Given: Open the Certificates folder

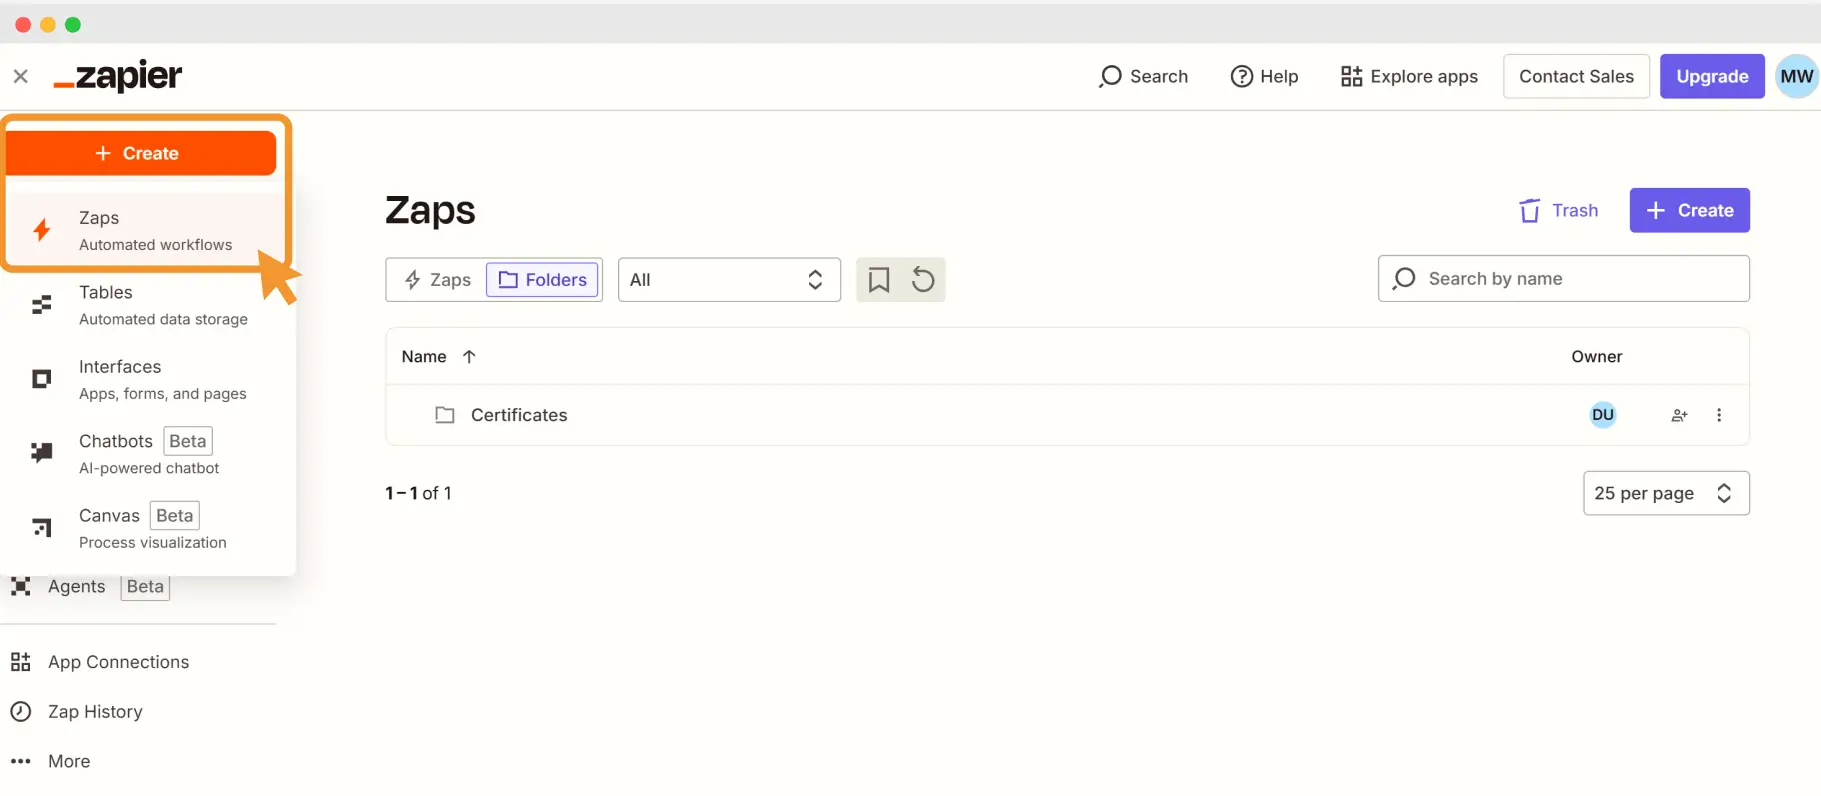Looking at the screenshot, I should [x=519, y=415].
